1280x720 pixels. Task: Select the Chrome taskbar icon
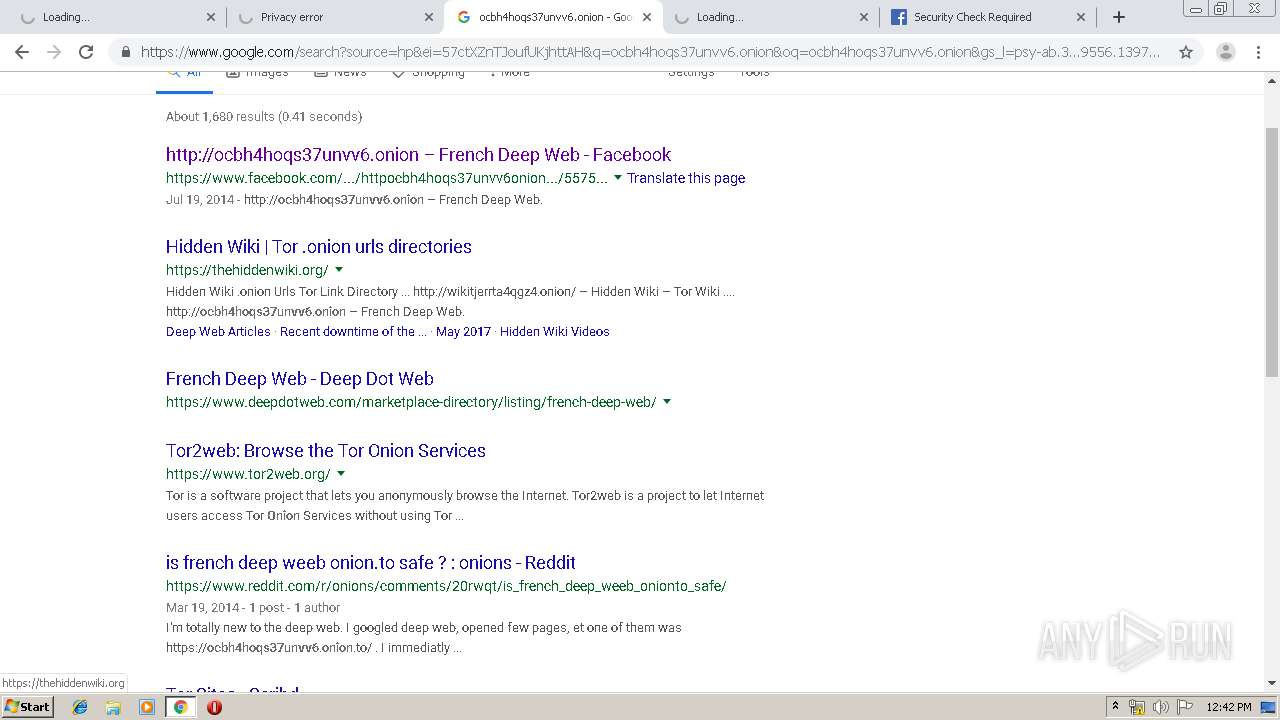coord(180,707)
